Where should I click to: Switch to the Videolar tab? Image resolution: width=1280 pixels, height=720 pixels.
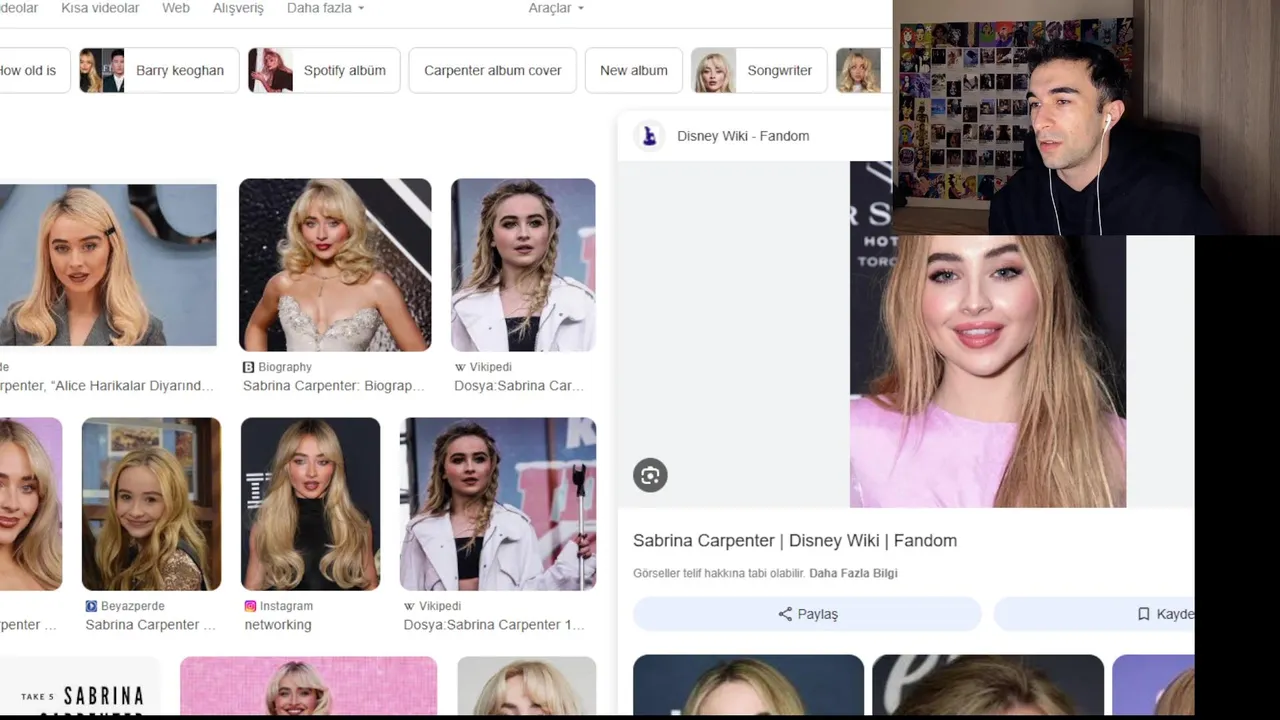click(x=18, y=8)
